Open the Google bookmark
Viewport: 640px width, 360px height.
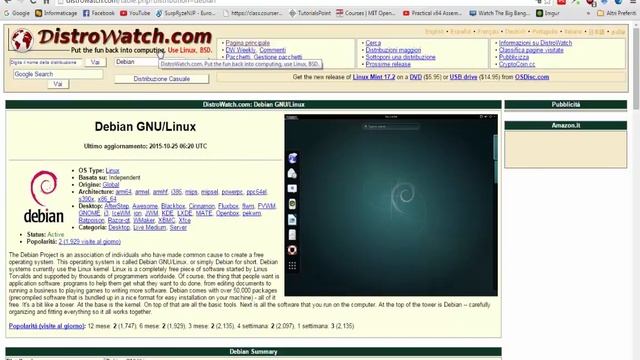(17, 13)
